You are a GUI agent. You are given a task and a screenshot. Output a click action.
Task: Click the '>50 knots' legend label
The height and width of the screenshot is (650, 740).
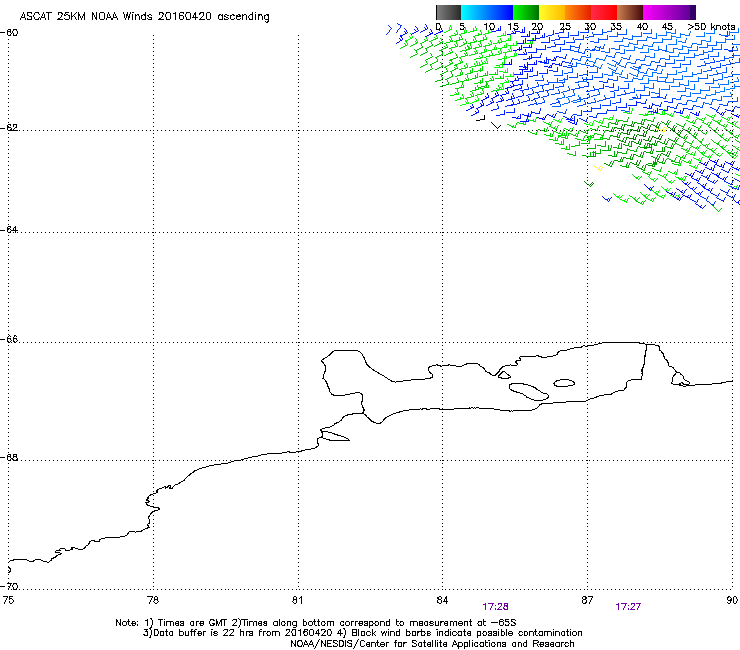711,27
